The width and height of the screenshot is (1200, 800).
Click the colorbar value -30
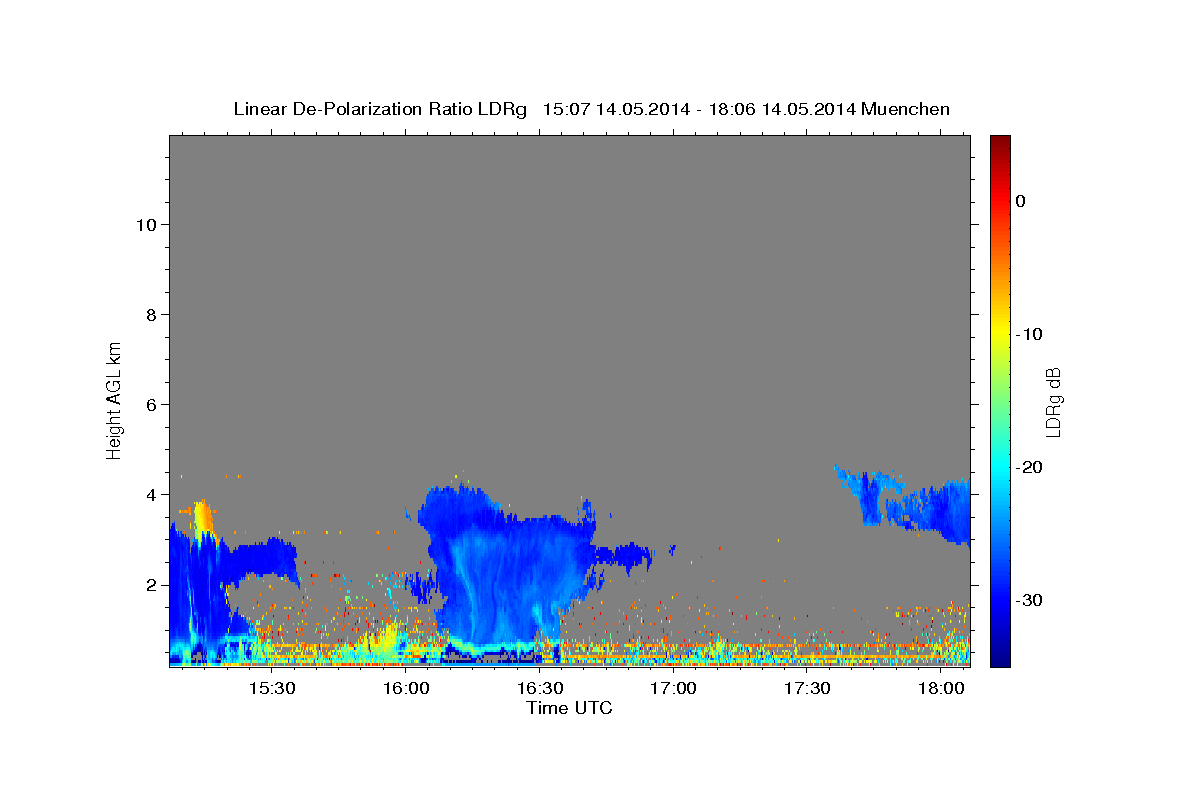click(1028, 600)
